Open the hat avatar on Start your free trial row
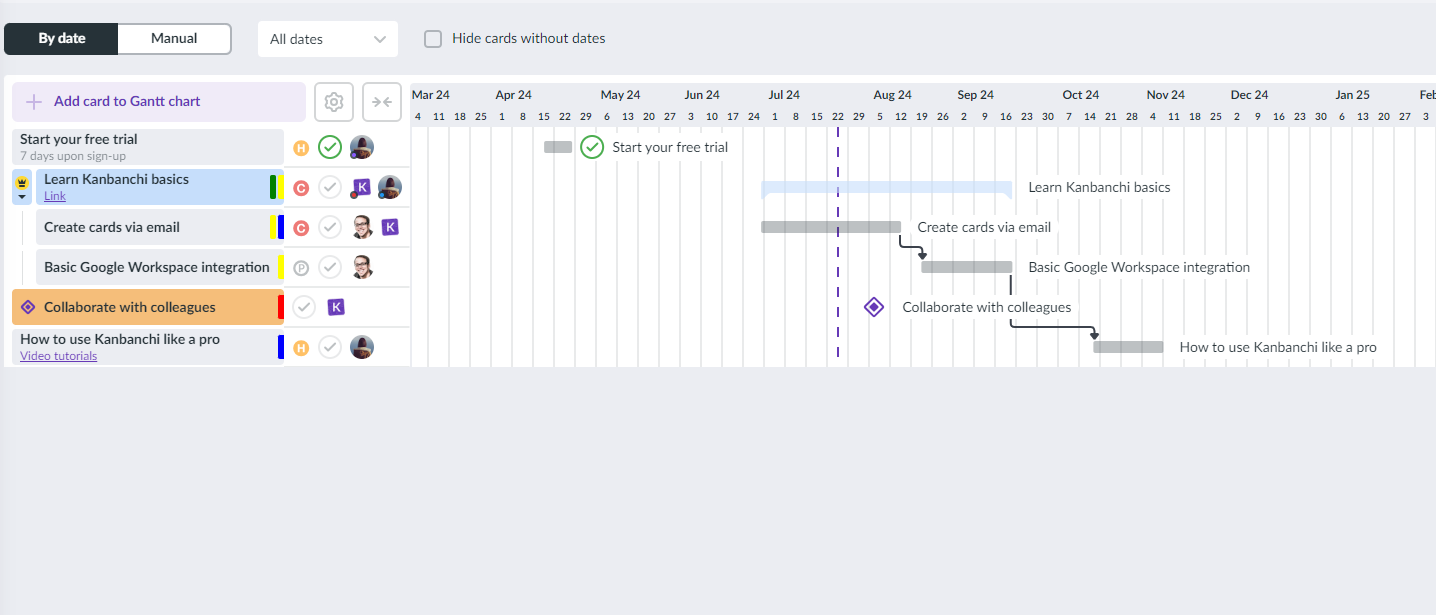1436x615 pixels. point(361,147)
